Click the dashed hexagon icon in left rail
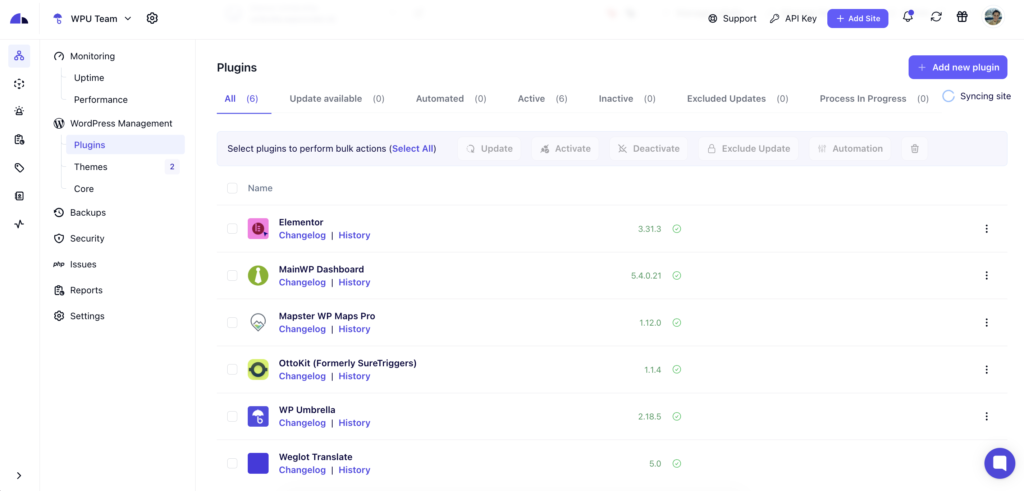This screenshot has width=1024, height=491. (19, 84)
